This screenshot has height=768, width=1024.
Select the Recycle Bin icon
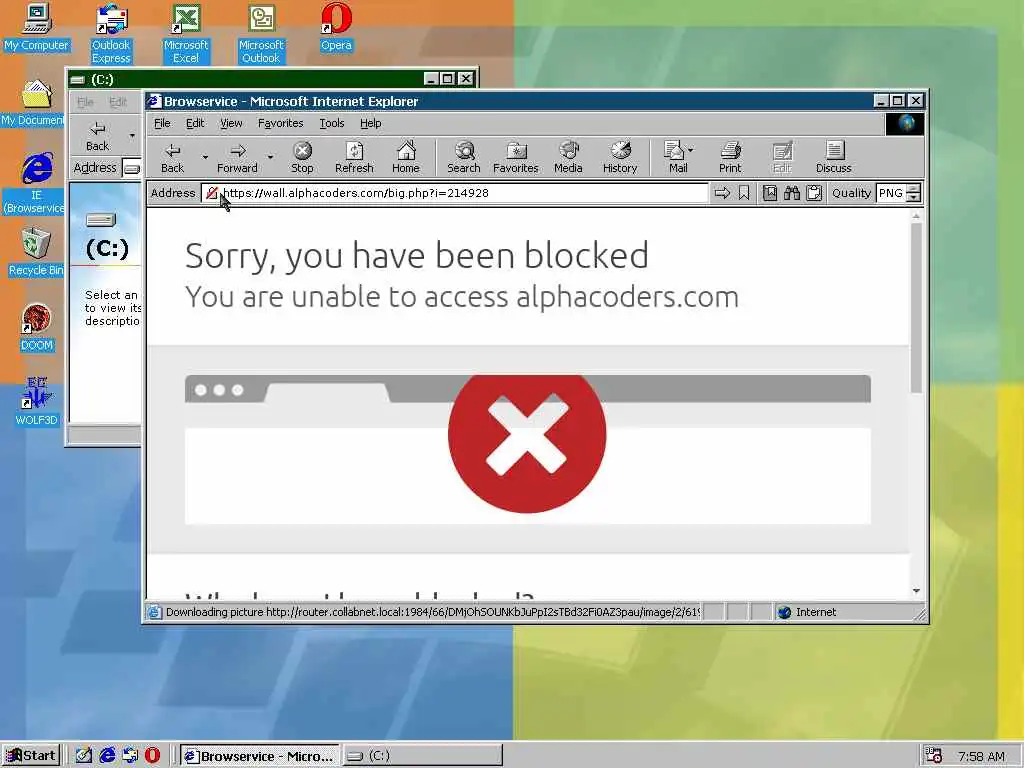pos(36,253)
